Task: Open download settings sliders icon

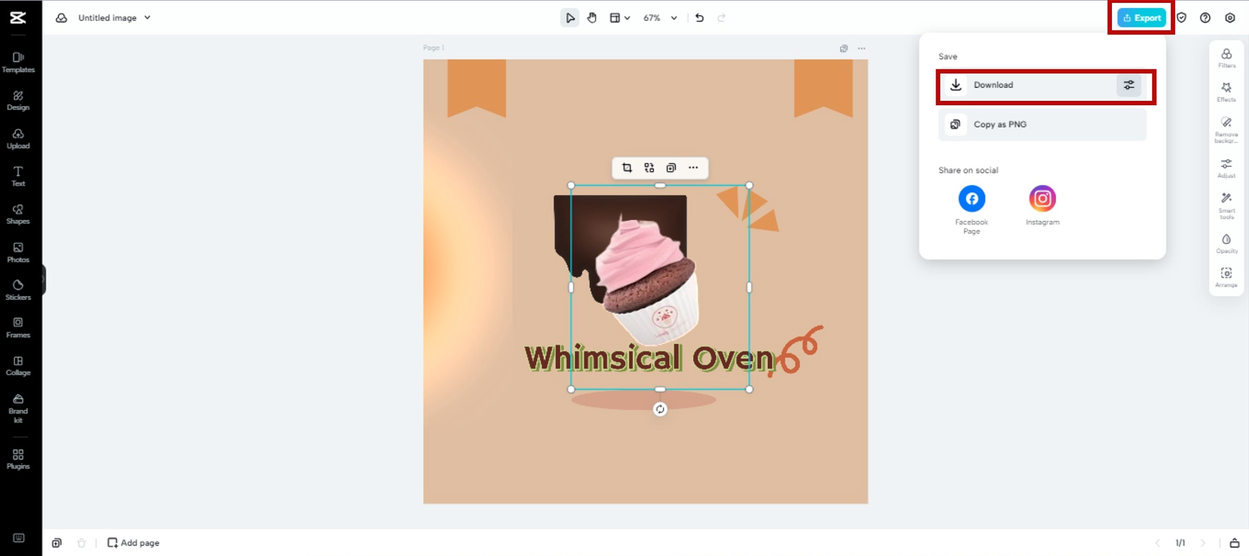Action: [1129, 86]
